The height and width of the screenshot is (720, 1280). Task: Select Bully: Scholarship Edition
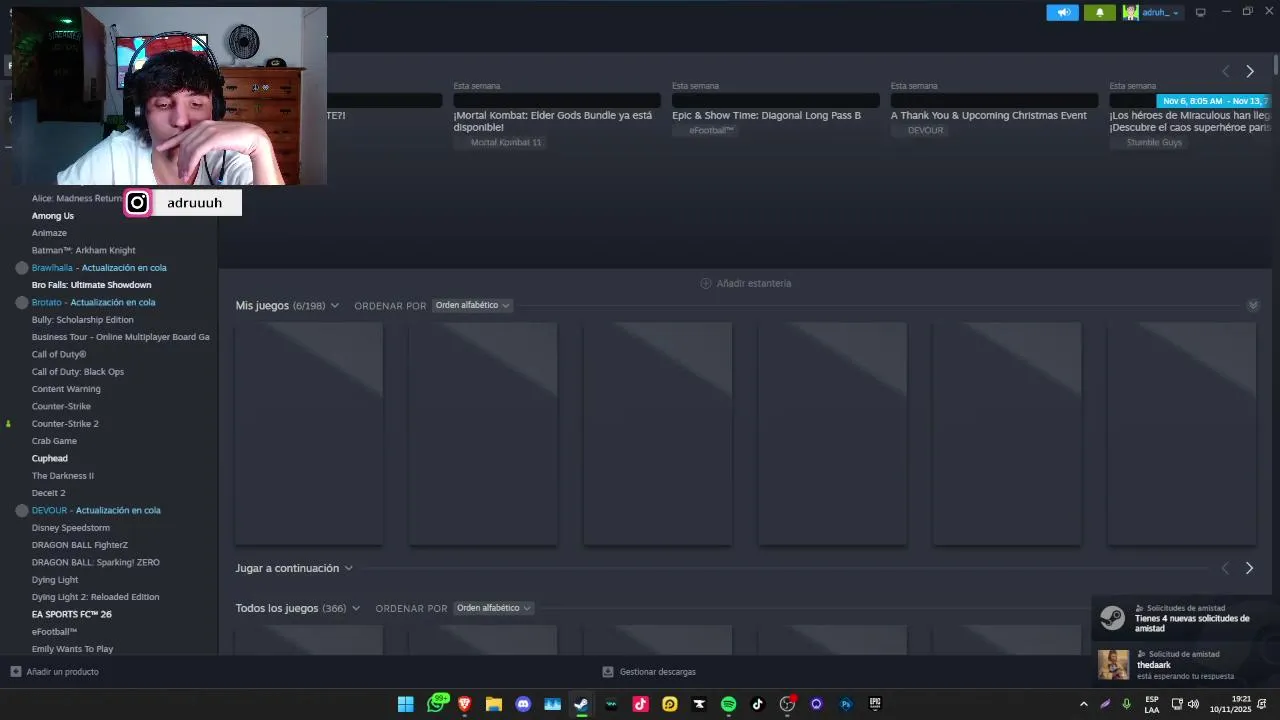point(82,320)
